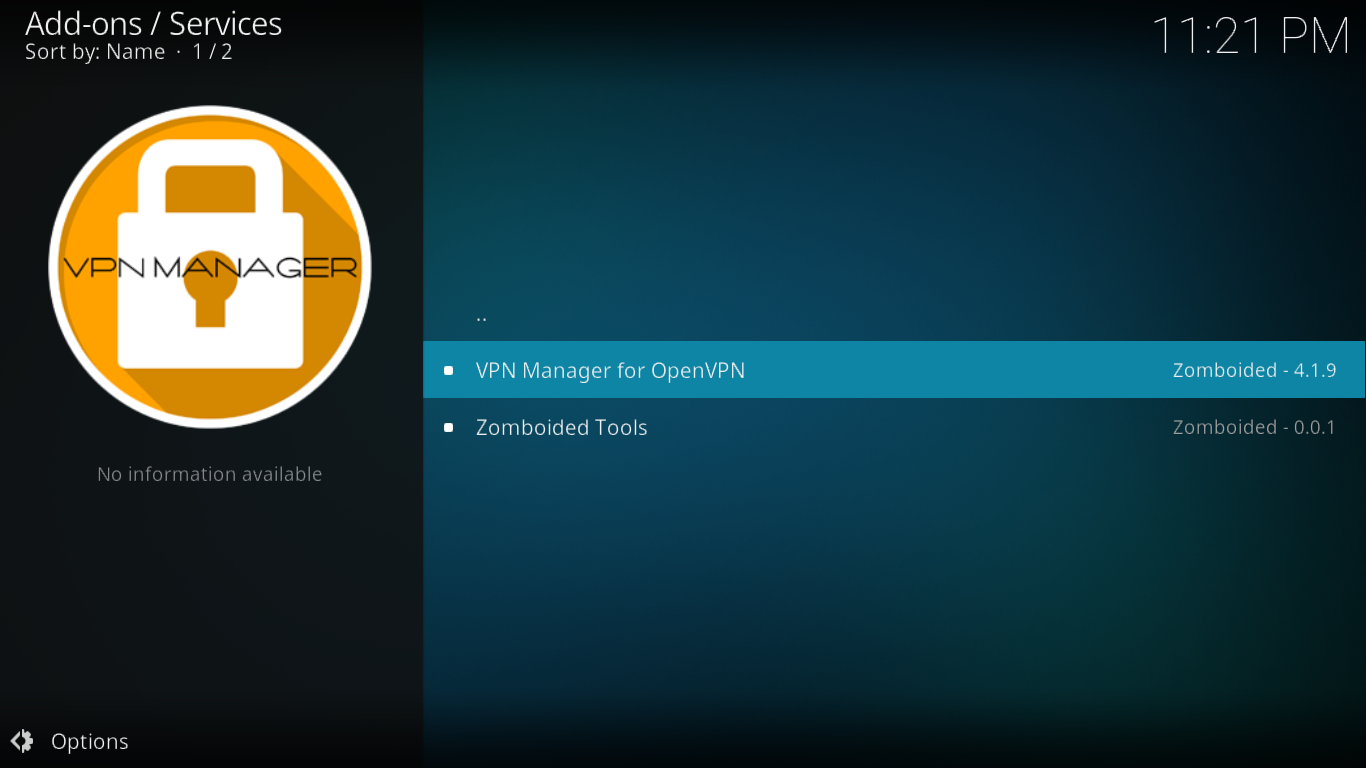1366x768 pixels.
Task: Click the Options label in bottom bar
Action: tap(90, 742)
